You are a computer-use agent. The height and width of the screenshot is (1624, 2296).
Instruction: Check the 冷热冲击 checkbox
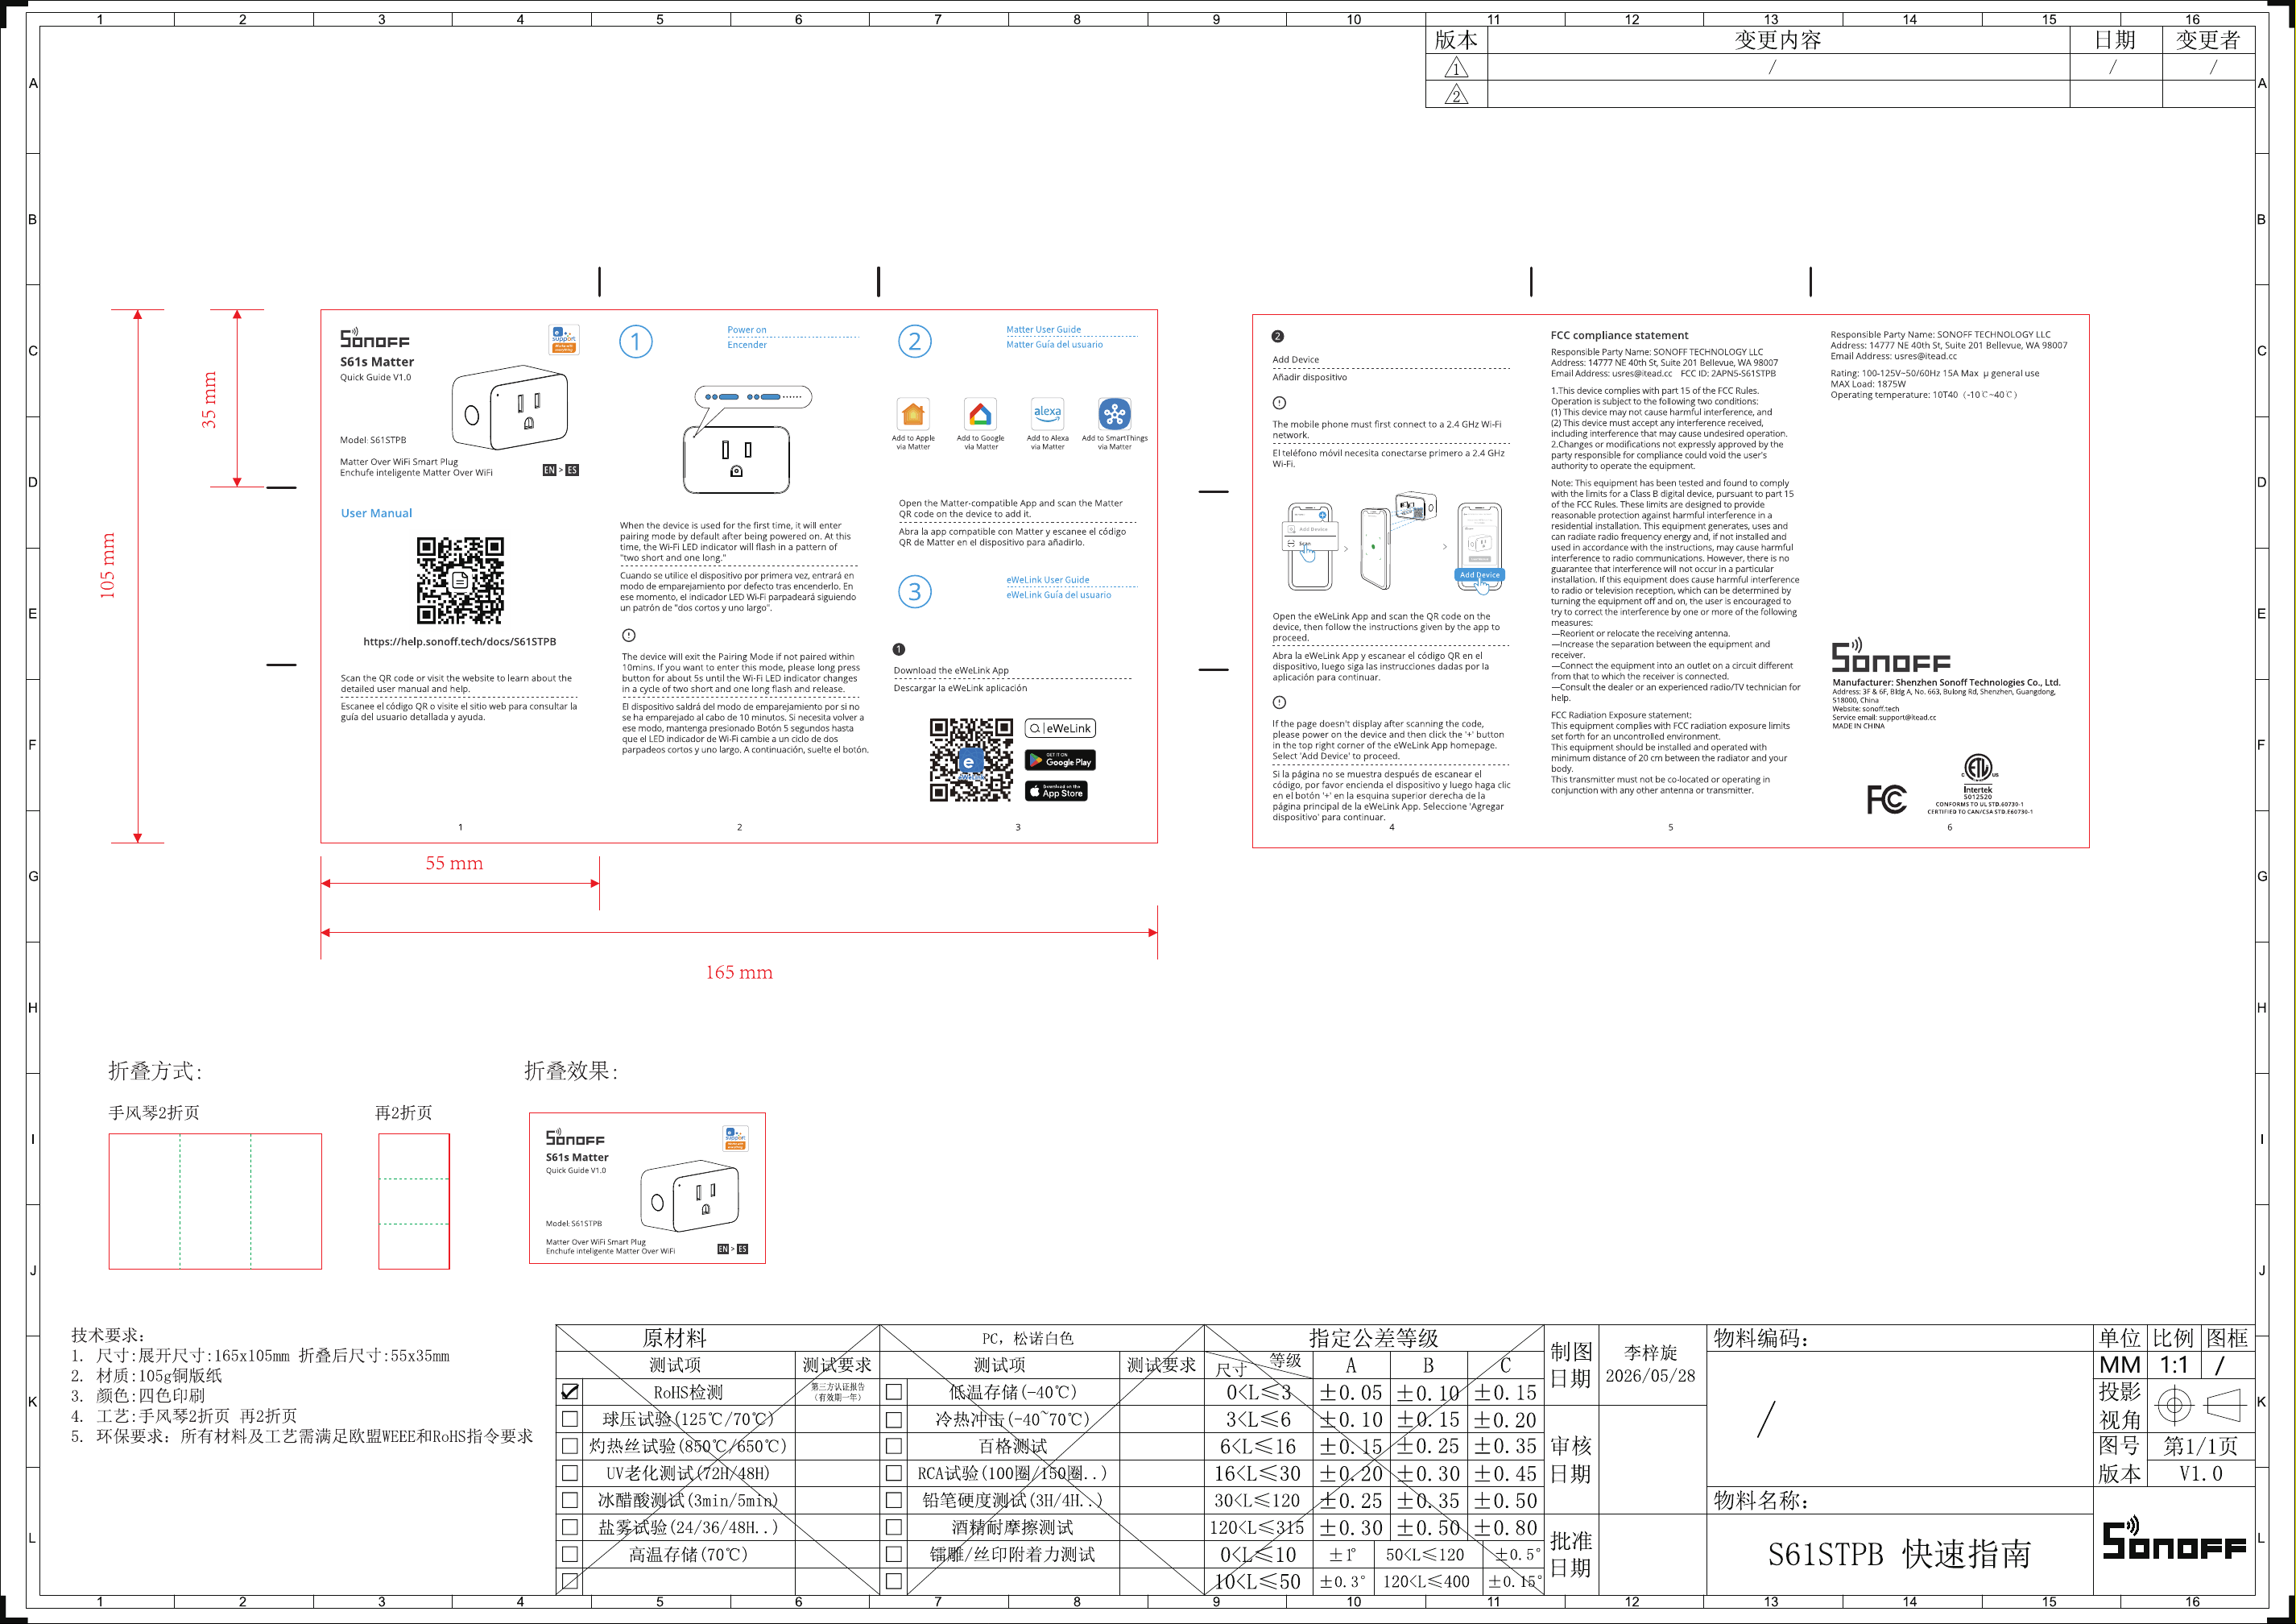pos(894,1419)
